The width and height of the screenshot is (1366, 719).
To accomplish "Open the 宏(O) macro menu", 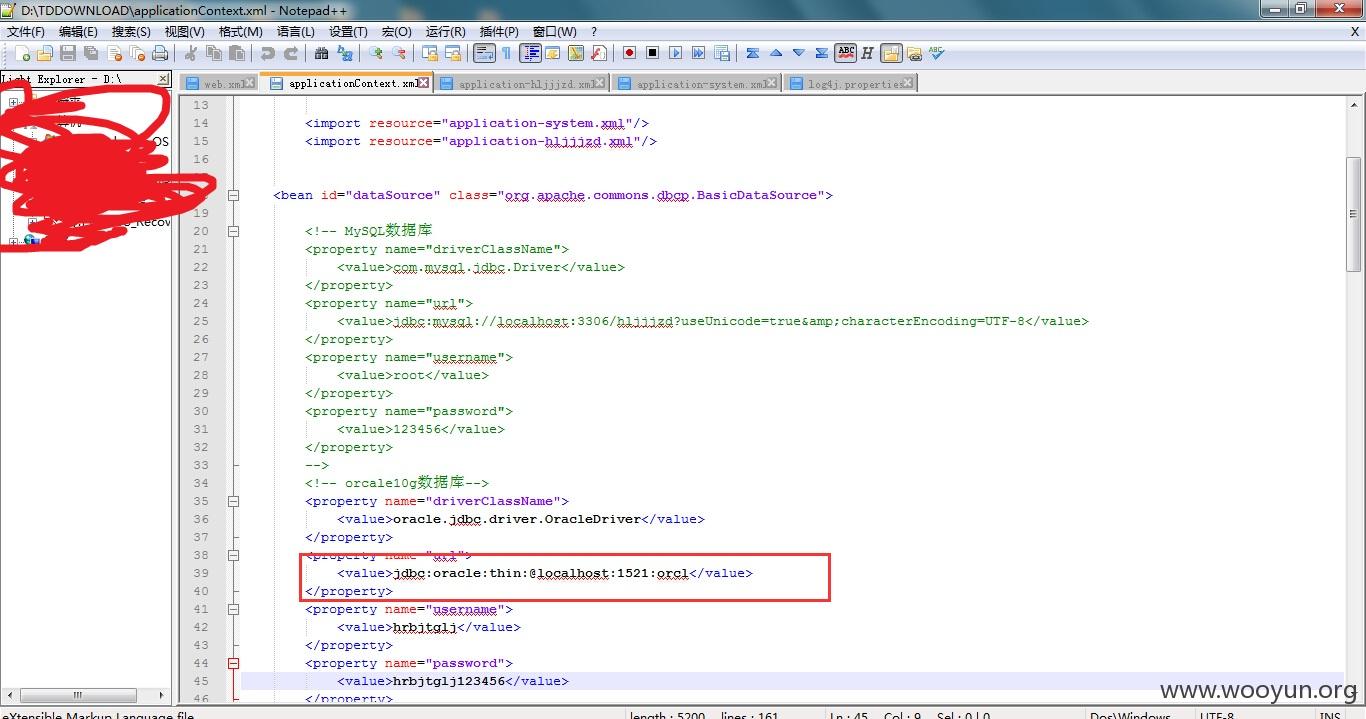I will (397, 32).
